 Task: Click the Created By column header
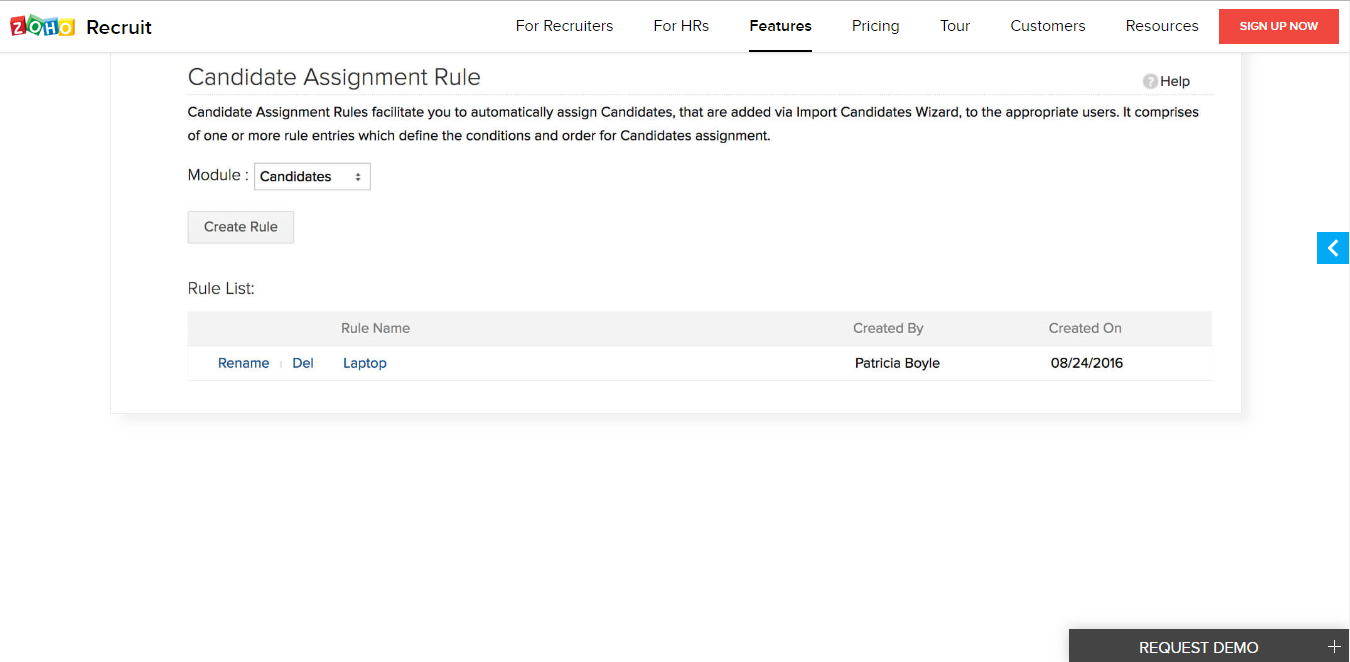click(888, 328)
